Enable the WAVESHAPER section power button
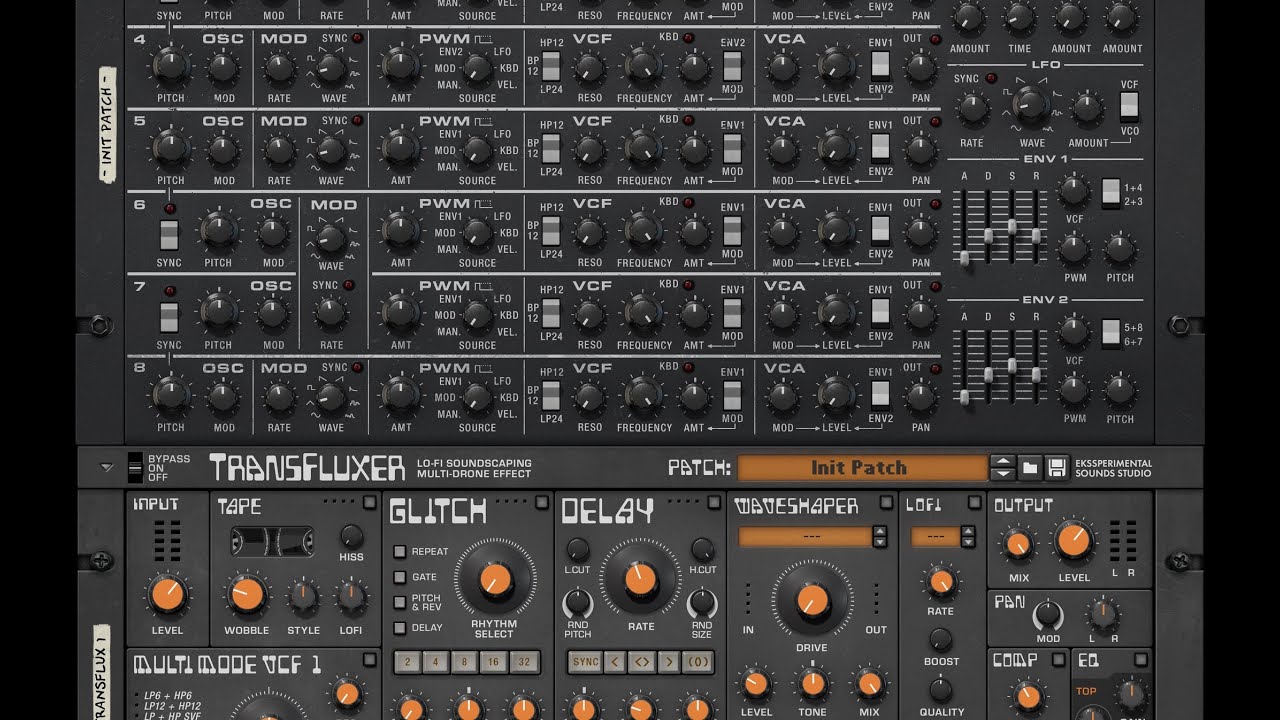The width and height of the screenshot is (1280, 720). [x=886, y=503]
